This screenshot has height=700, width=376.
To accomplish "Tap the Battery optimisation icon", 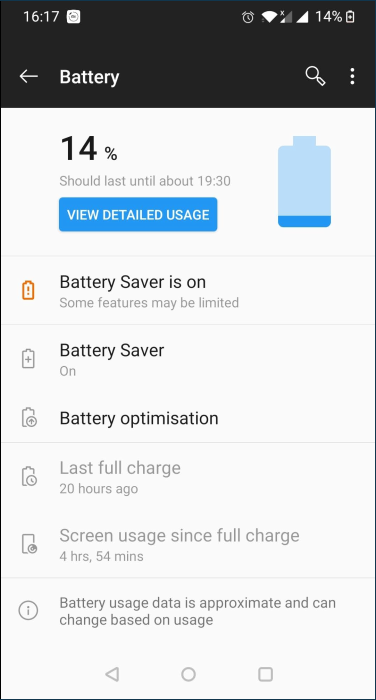I will pyautogui.click(x=29, y=417).
